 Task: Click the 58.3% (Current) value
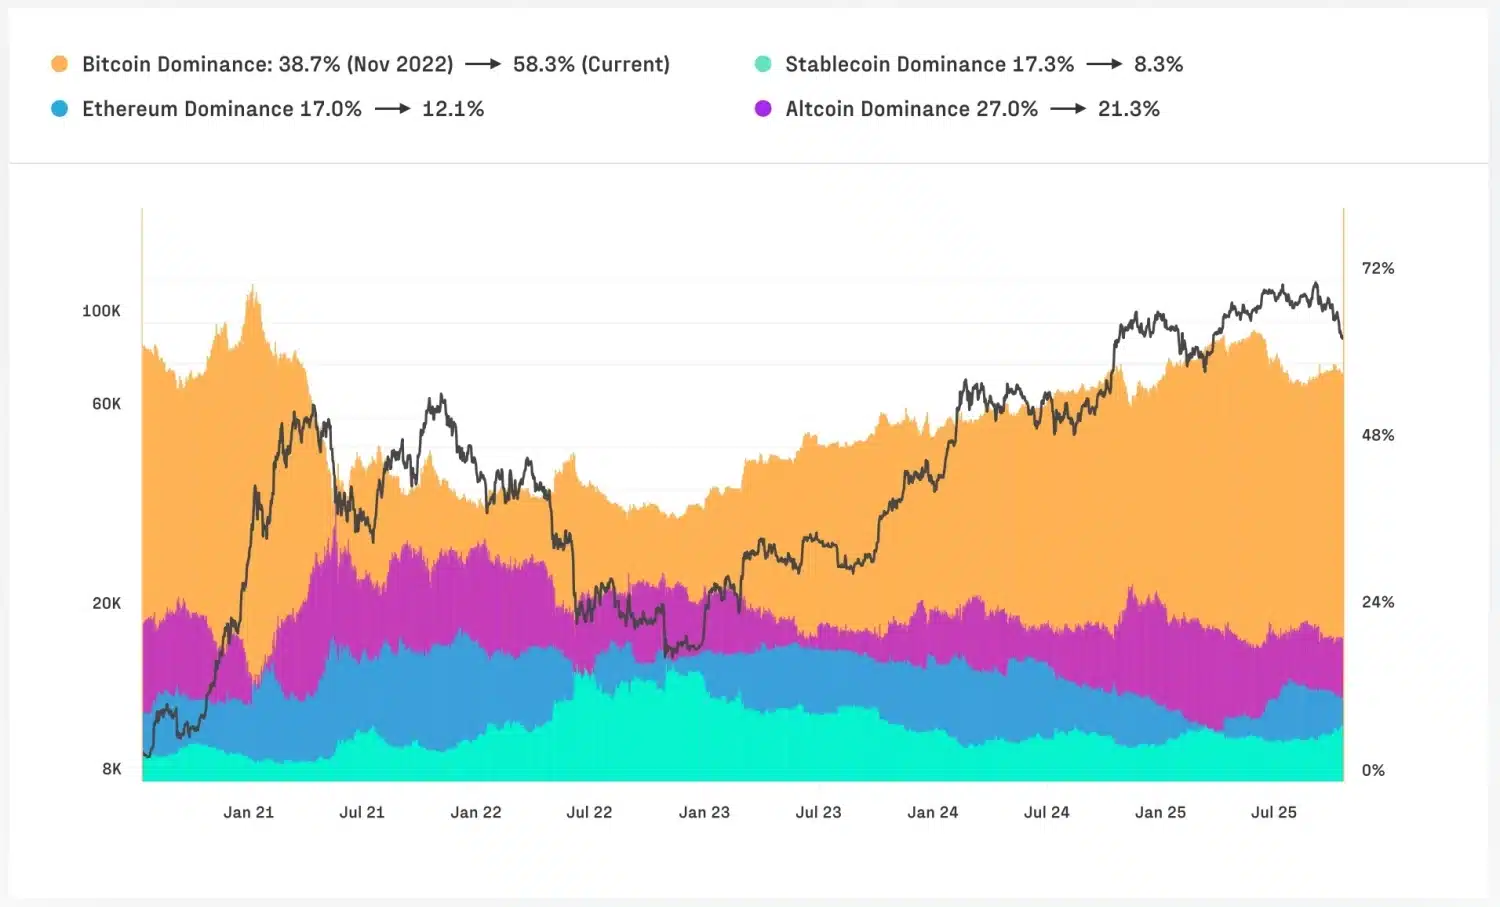tap(591, 64)
